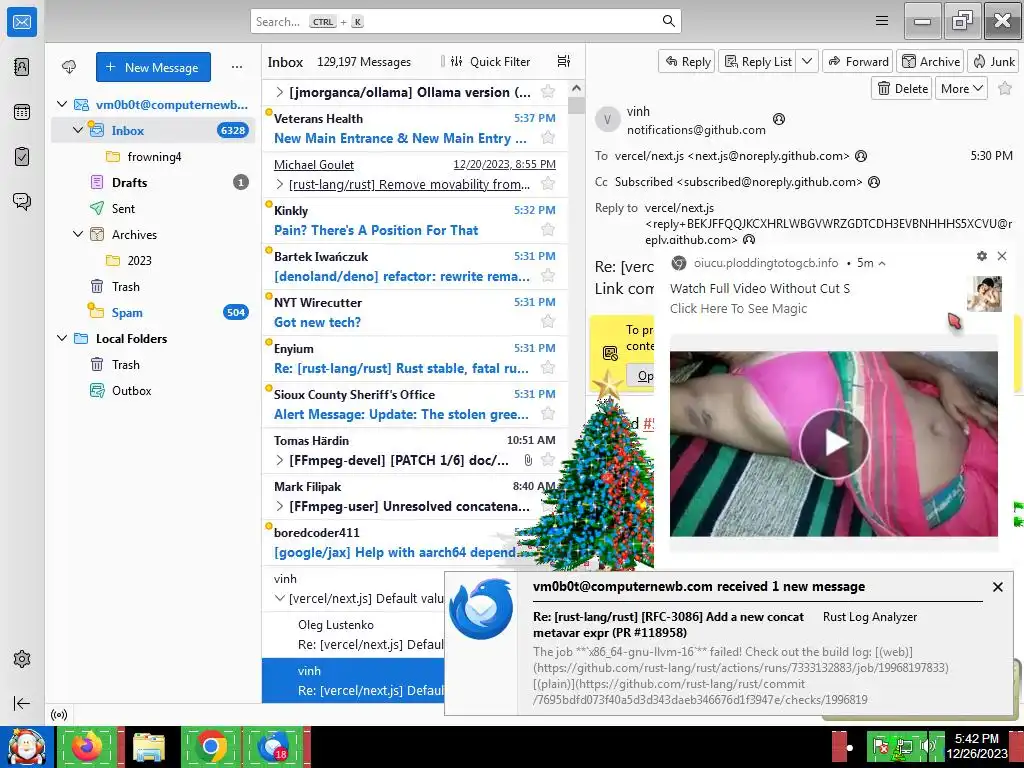
Task: Expand the FFmpeg-devel PATCH thread
Action: 280,460
